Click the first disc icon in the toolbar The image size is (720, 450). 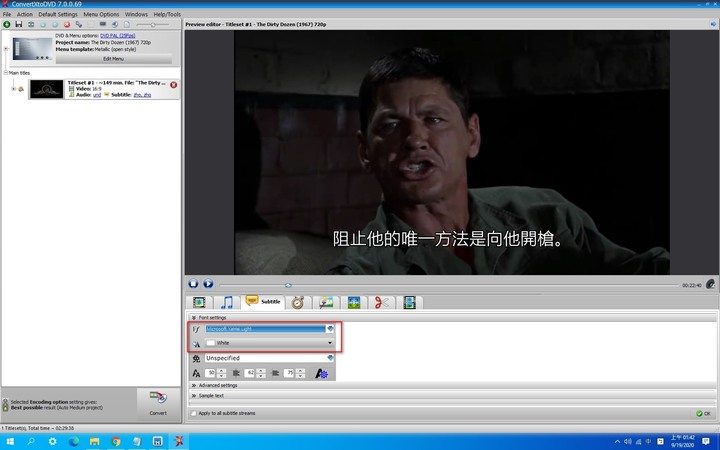tap(43, 24)
